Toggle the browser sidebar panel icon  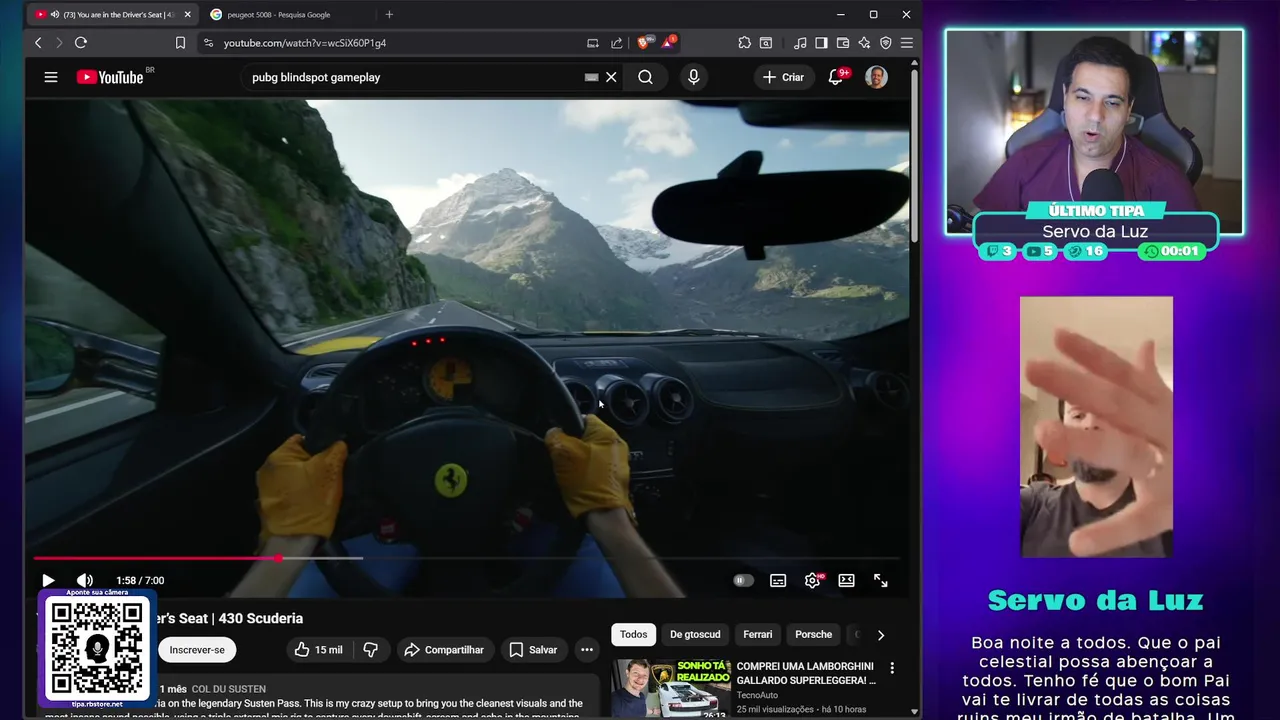821,43
